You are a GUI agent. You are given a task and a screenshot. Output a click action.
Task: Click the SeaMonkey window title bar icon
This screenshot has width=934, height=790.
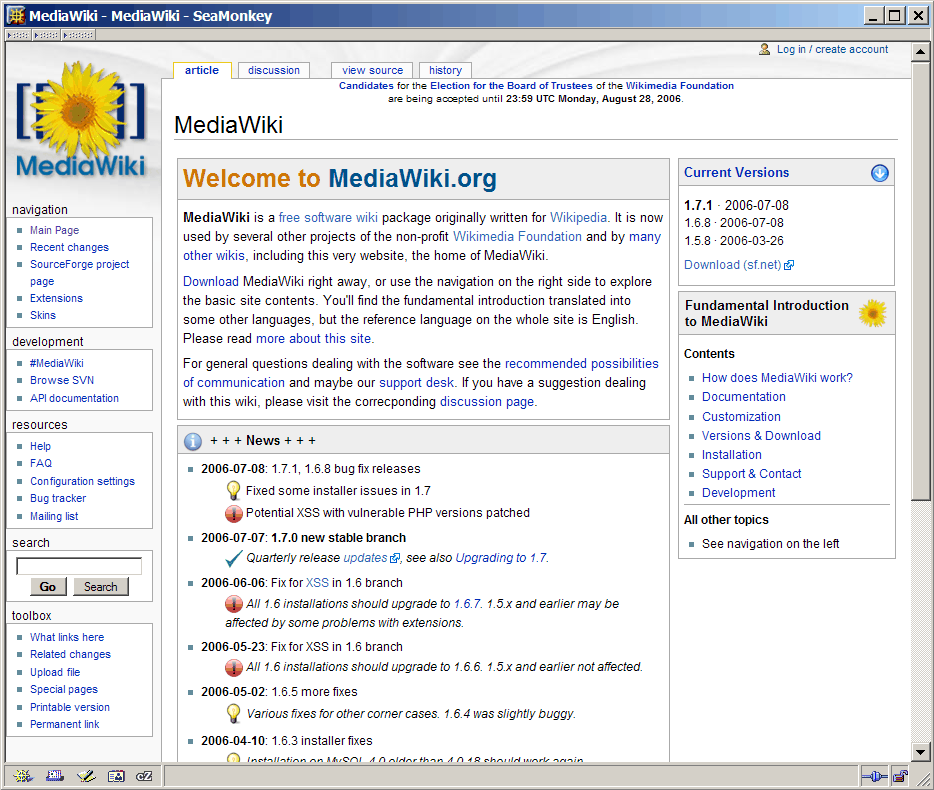pos(16,15)
